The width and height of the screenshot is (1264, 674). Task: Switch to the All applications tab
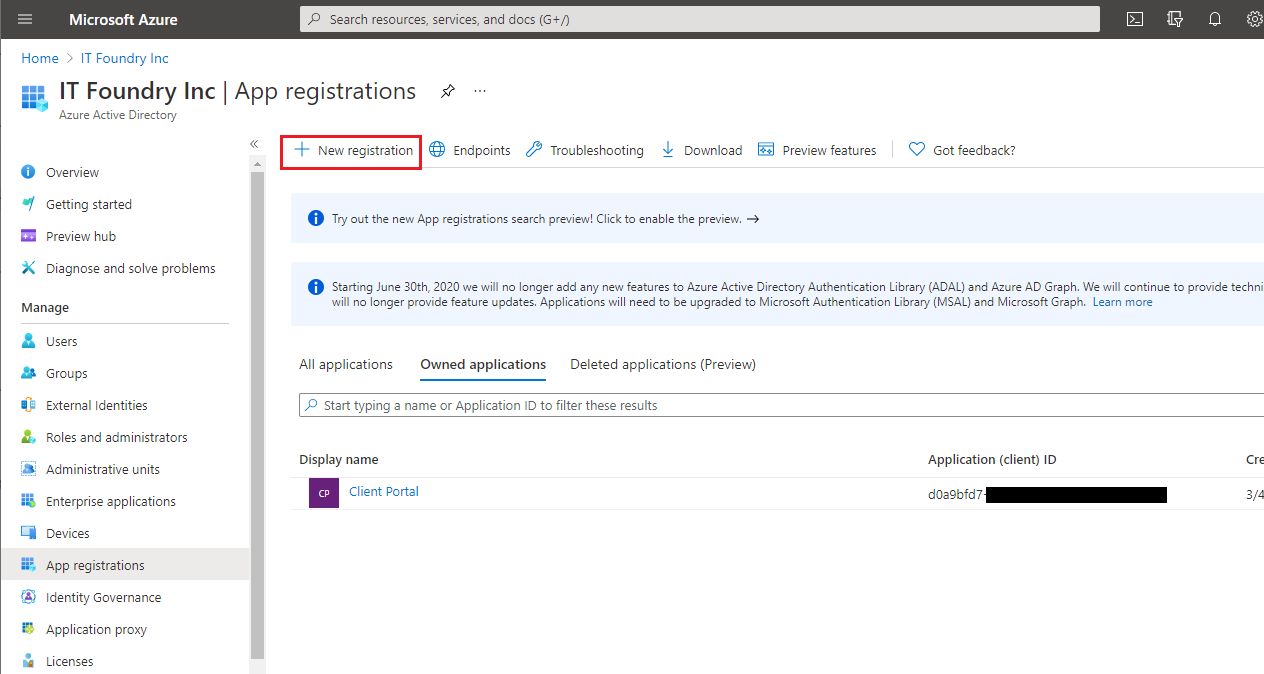345,364
